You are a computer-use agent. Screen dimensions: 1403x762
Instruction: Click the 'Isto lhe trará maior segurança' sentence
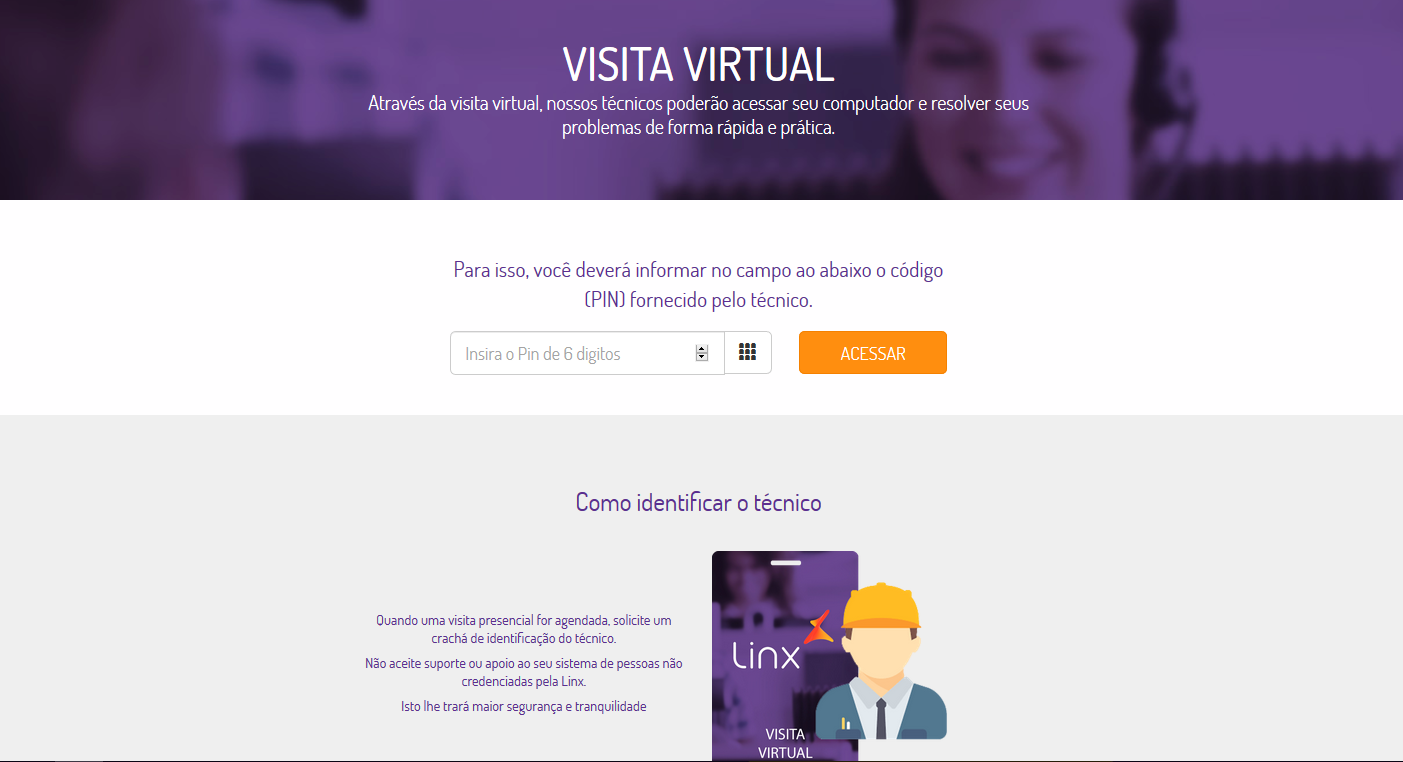click(524, 706)
